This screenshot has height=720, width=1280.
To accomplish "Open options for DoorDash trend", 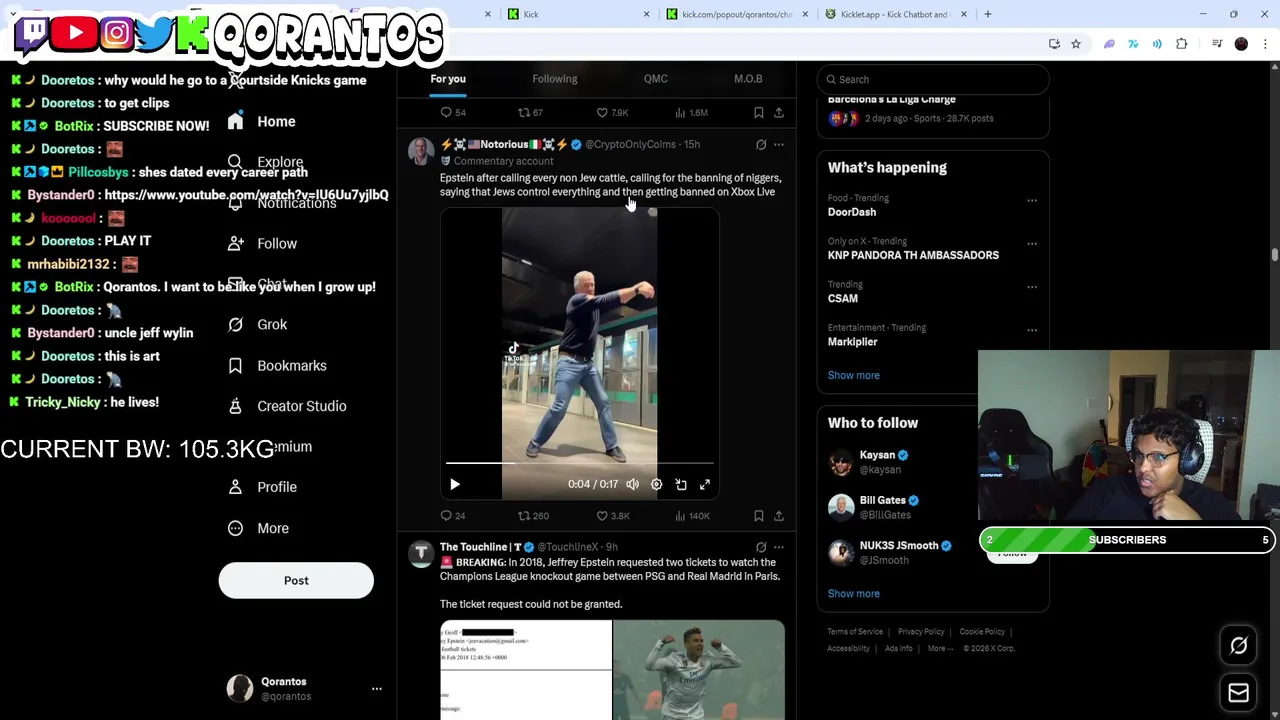I will 1032,200.
